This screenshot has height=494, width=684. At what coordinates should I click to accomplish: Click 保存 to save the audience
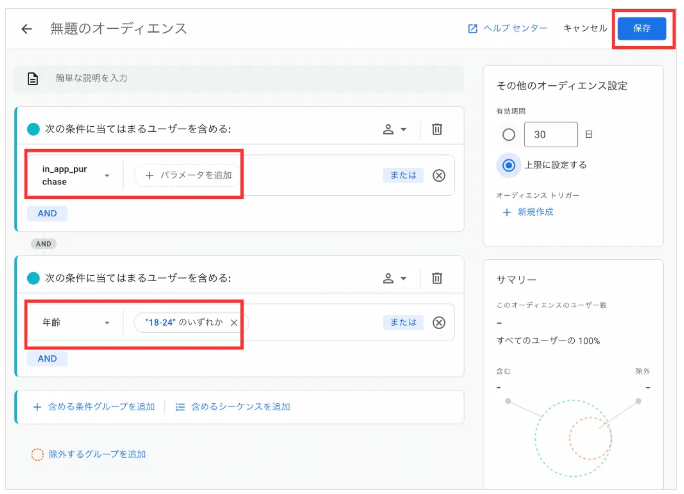pos(641,28)
